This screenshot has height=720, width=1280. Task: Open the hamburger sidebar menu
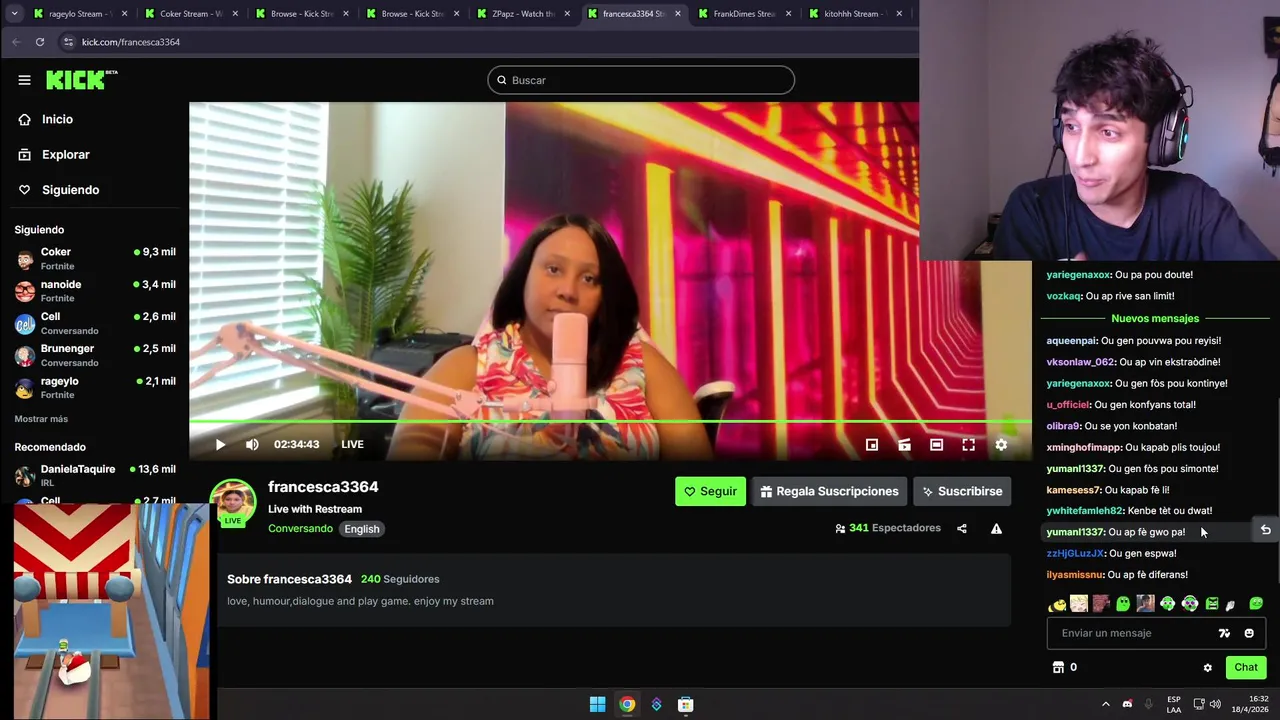pyautogui.click(x=24, y=80)
